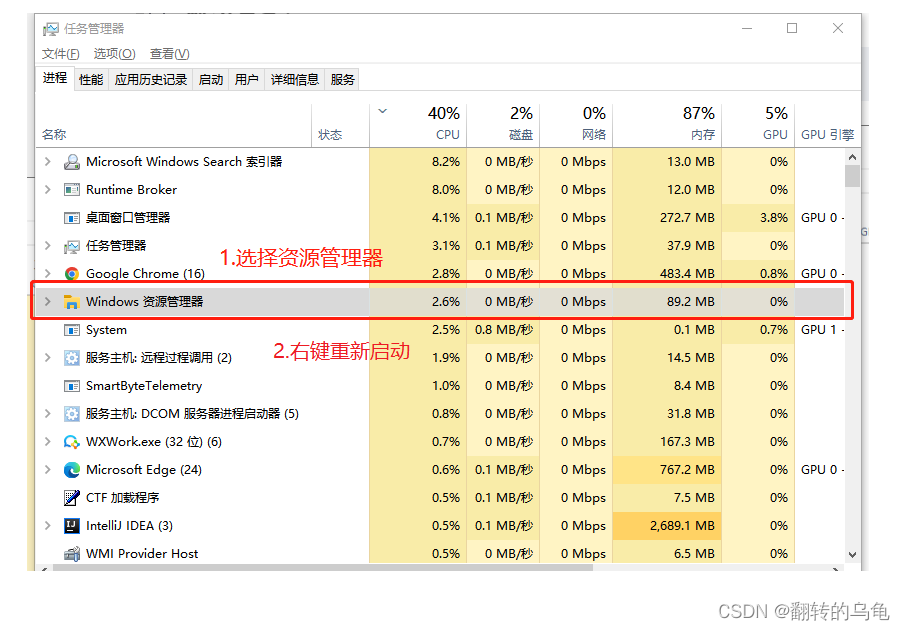Viewport: 905px width, 630px height.
Task: Click the 0.8 MB/秒 disk cell
Action: [503, 329]
